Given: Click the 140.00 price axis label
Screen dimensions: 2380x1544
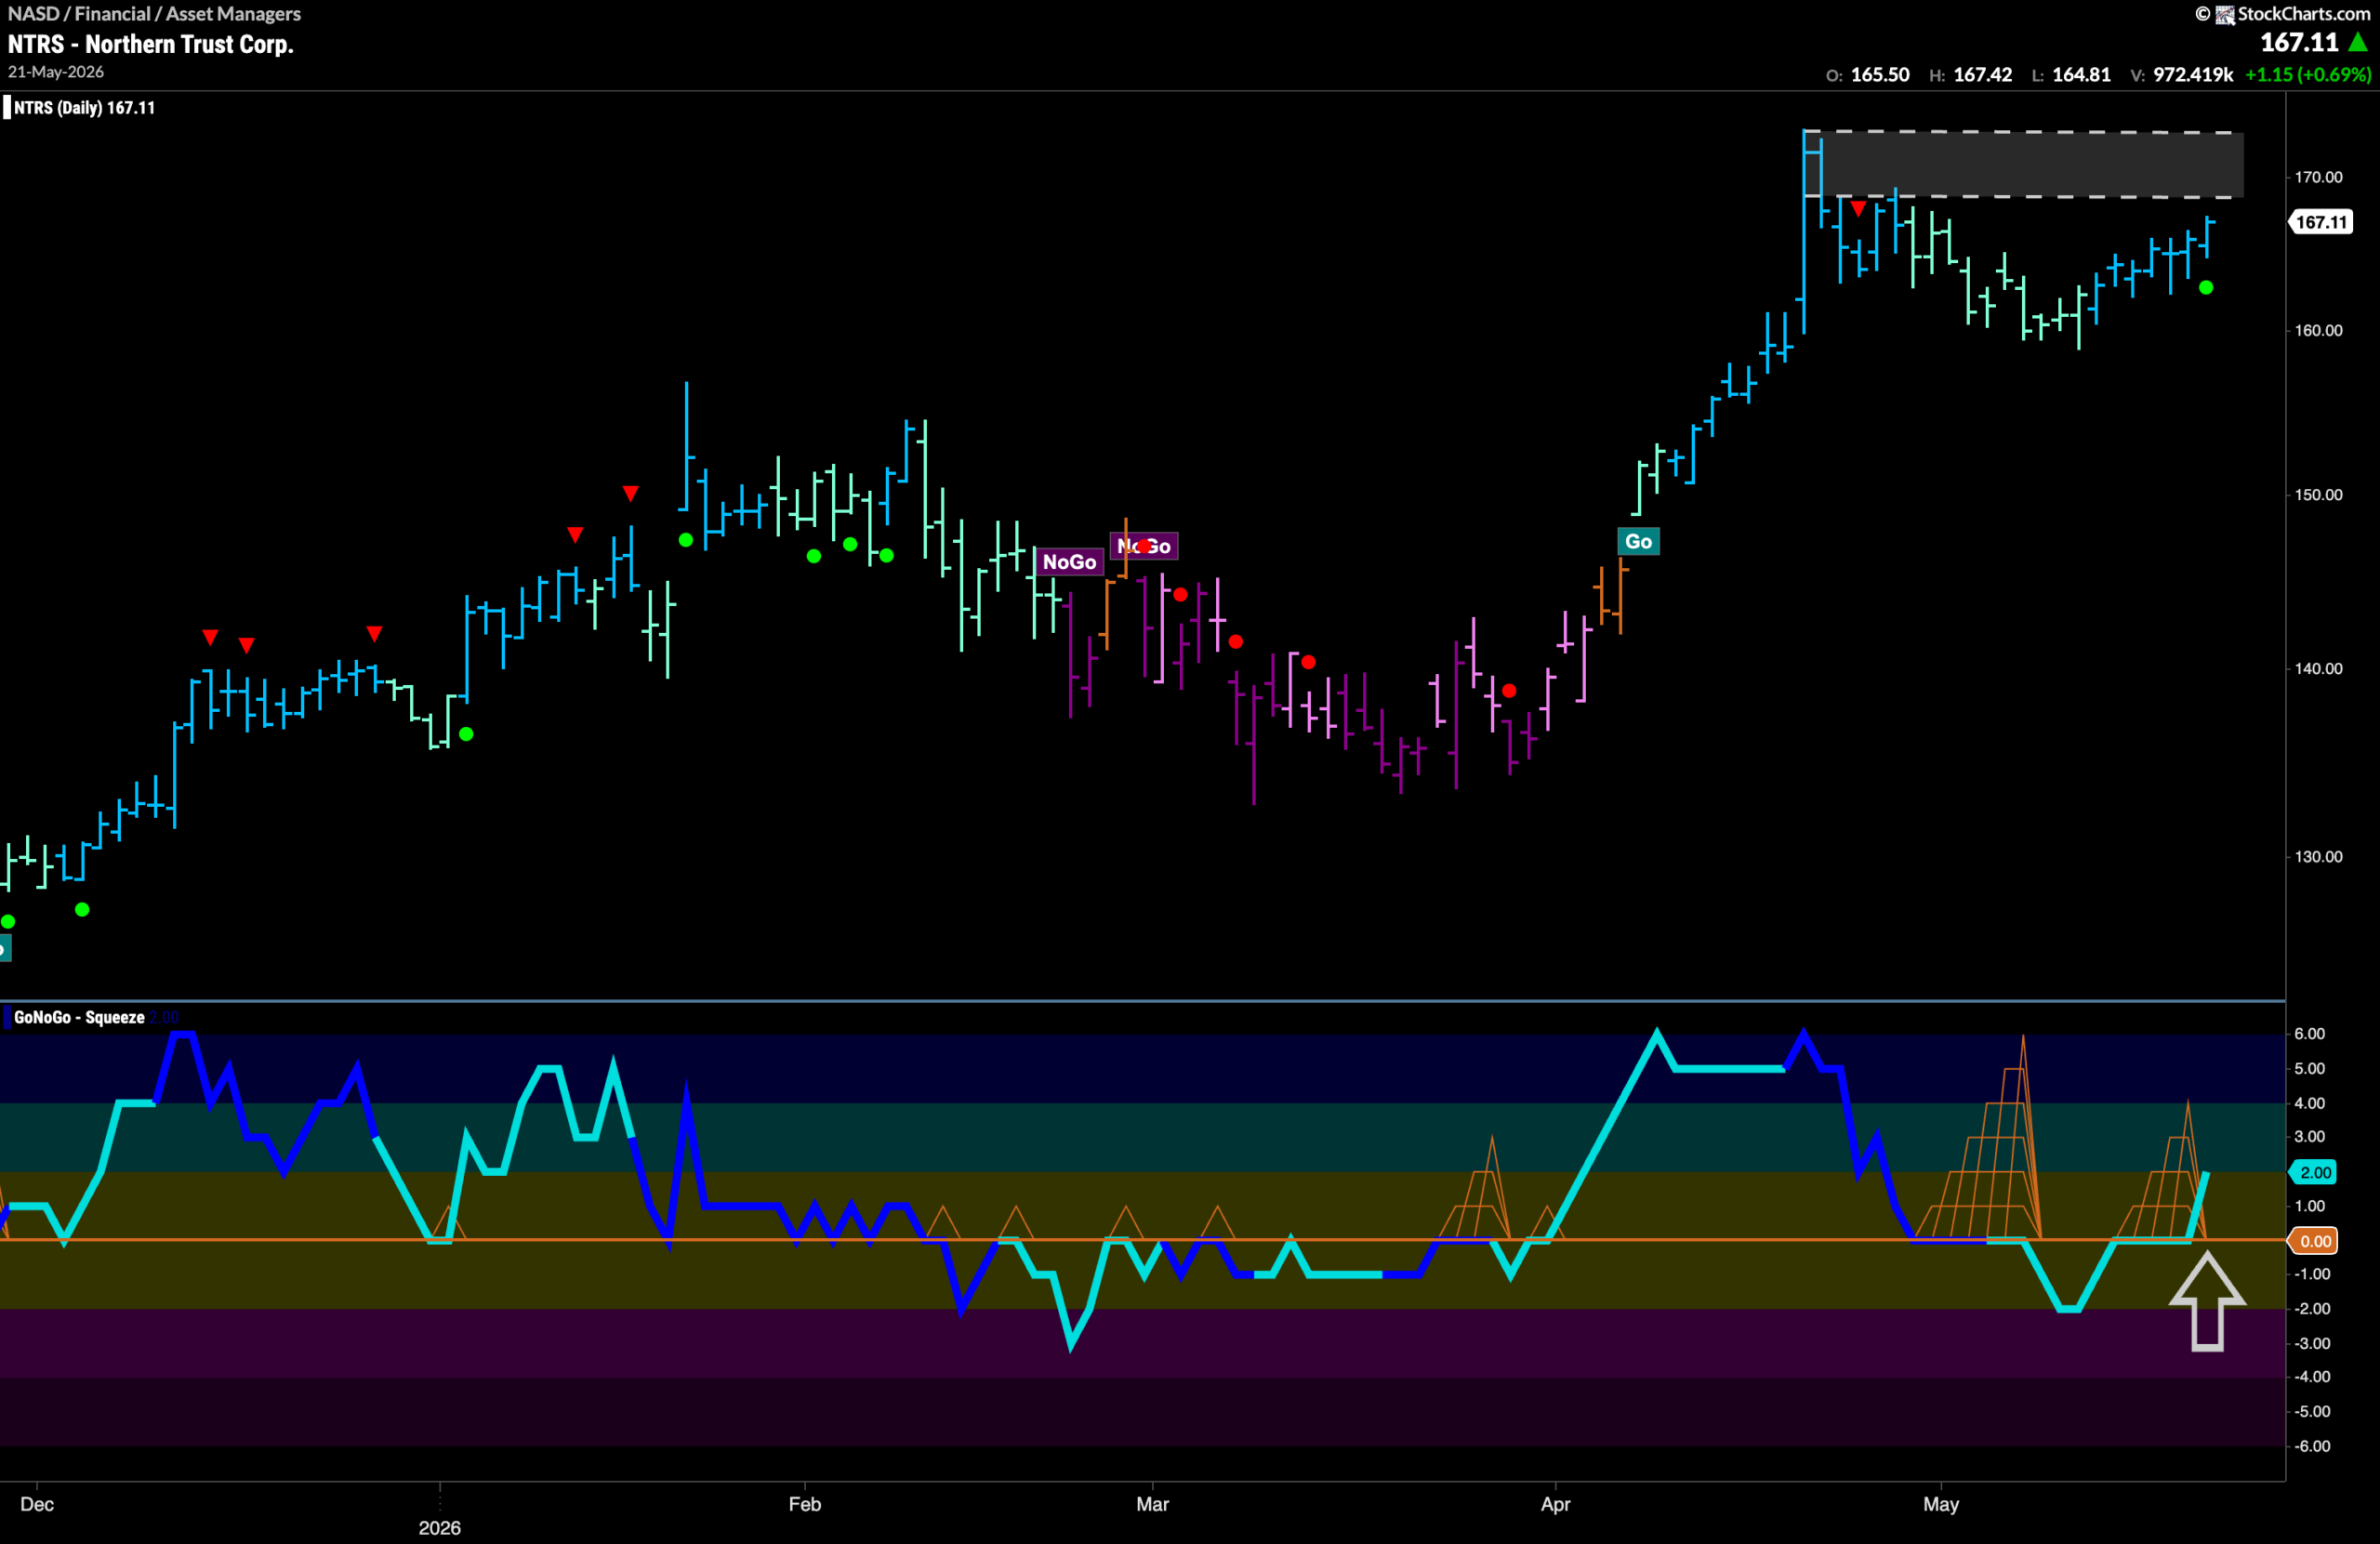Looking at the screenshot, I should click(x=2318, y=668).
